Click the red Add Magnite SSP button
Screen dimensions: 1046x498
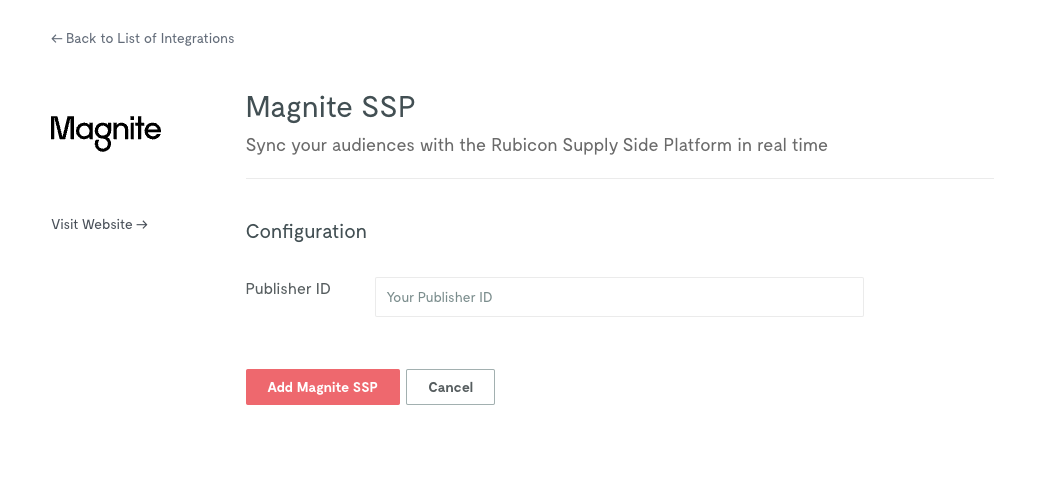pyautogui.click(x=323, y=387)
